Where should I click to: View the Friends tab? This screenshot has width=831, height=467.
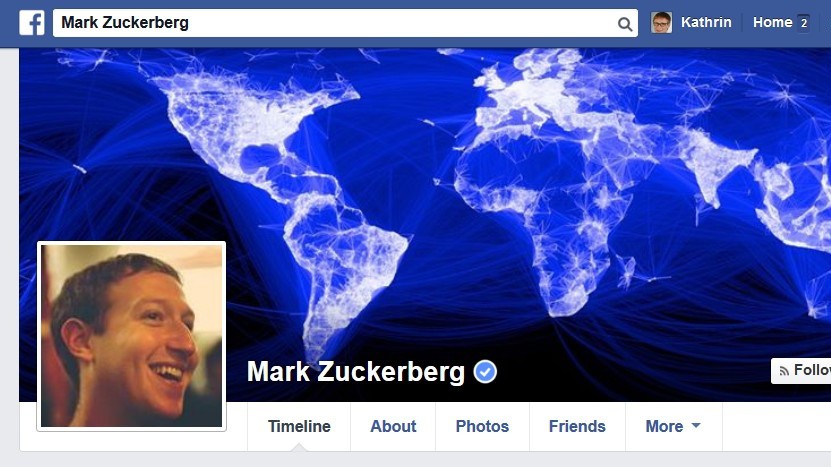(x=577, y=426)
